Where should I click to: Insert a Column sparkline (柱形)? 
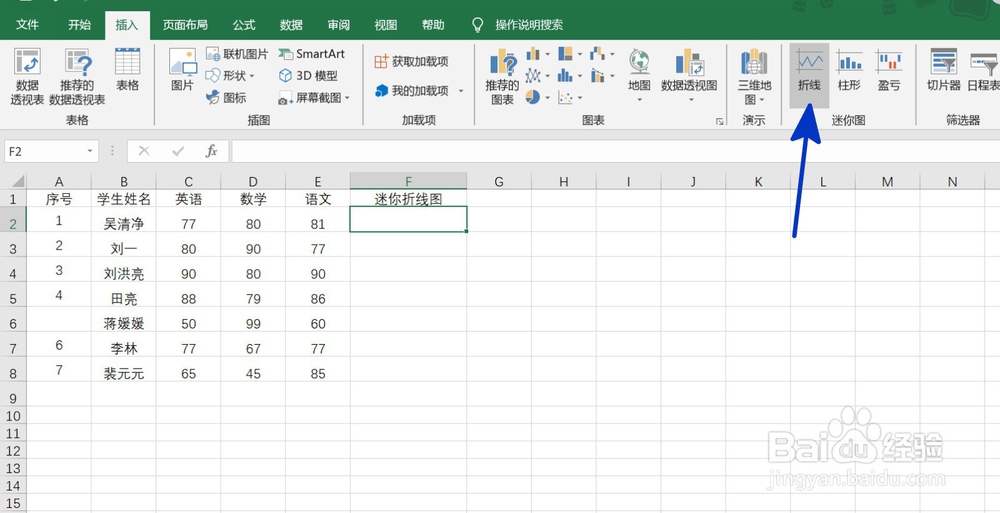849,71
